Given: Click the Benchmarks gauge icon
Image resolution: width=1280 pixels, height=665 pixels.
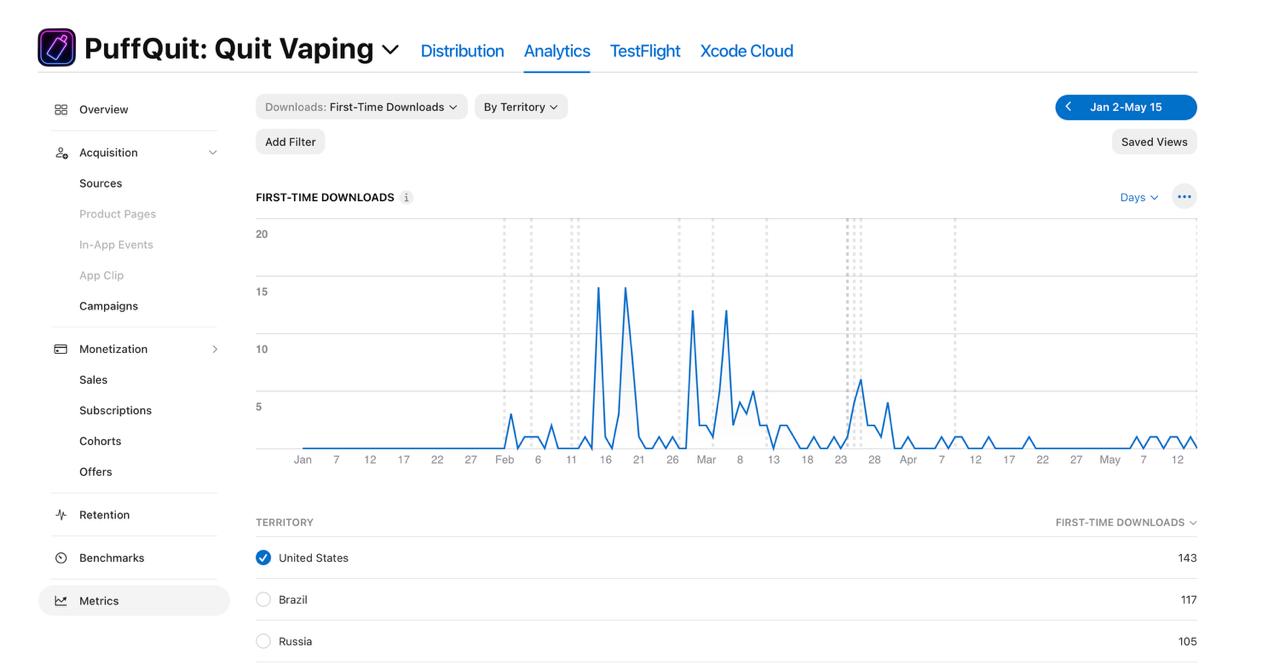Looking at the screenshot, I should 61,558.
